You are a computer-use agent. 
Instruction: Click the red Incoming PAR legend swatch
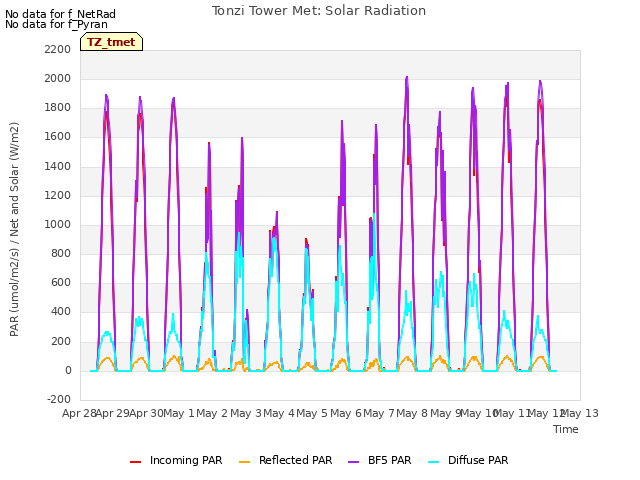tap(136, 462)
